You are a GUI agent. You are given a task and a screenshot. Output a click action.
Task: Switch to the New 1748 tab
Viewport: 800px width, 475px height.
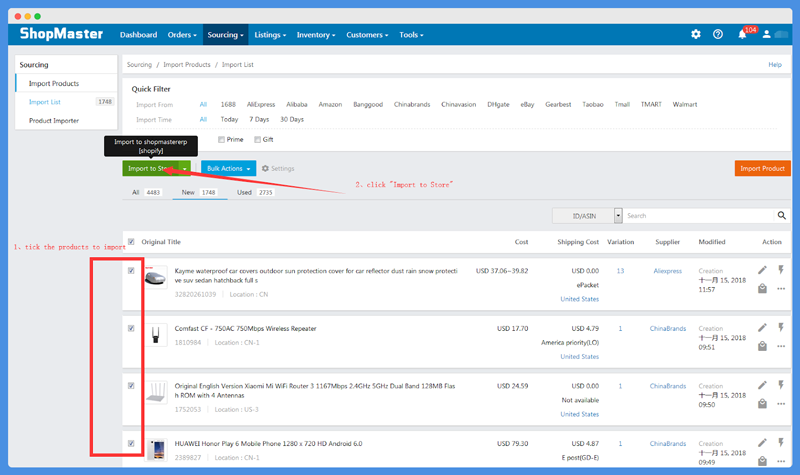(199, 192)
